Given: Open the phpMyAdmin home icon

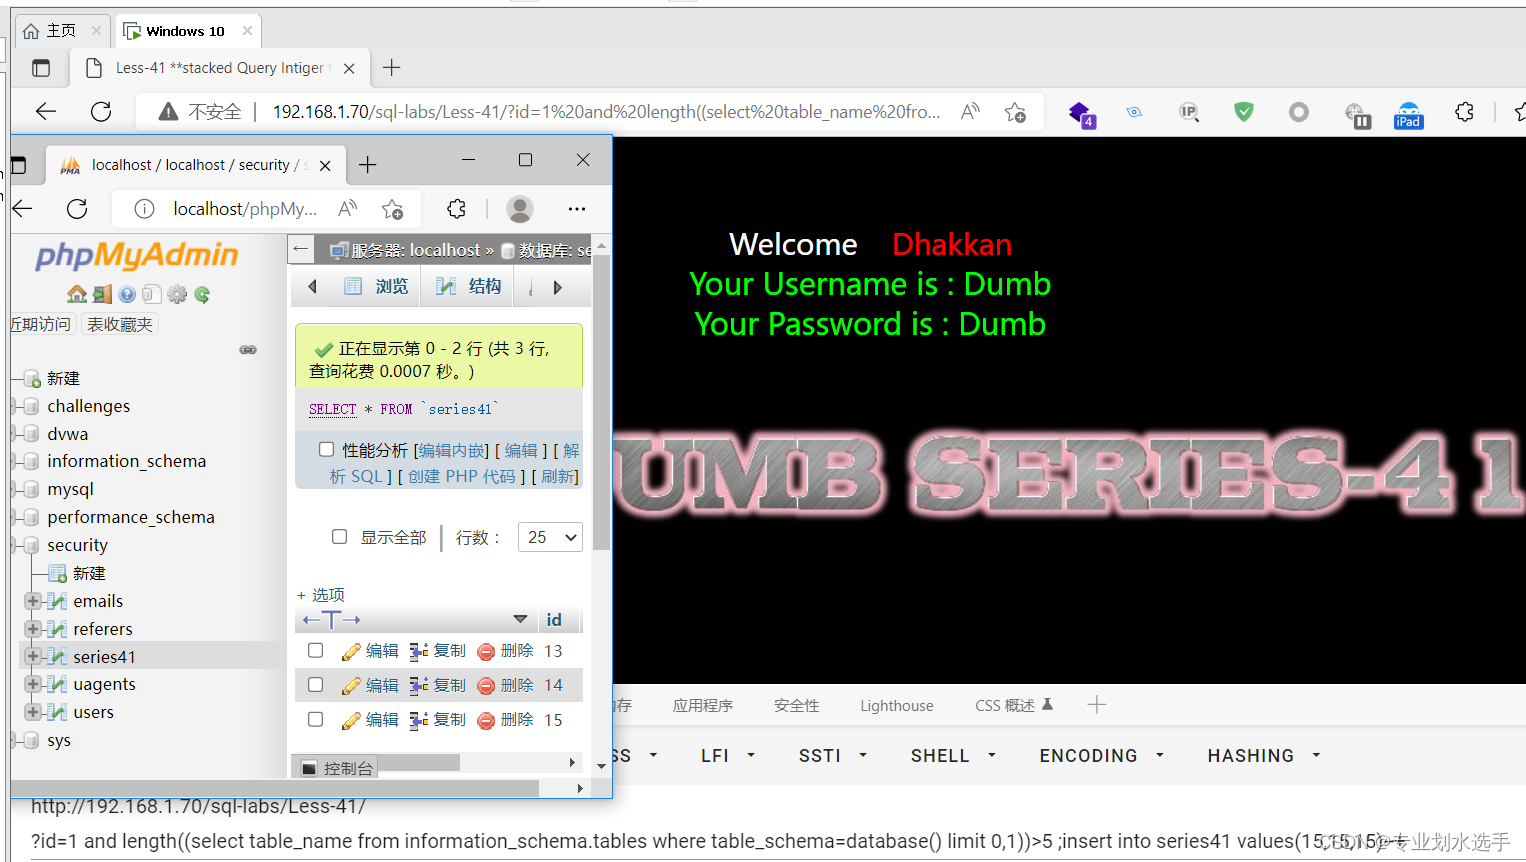Looking at the screenshot, I should (77, 294).
